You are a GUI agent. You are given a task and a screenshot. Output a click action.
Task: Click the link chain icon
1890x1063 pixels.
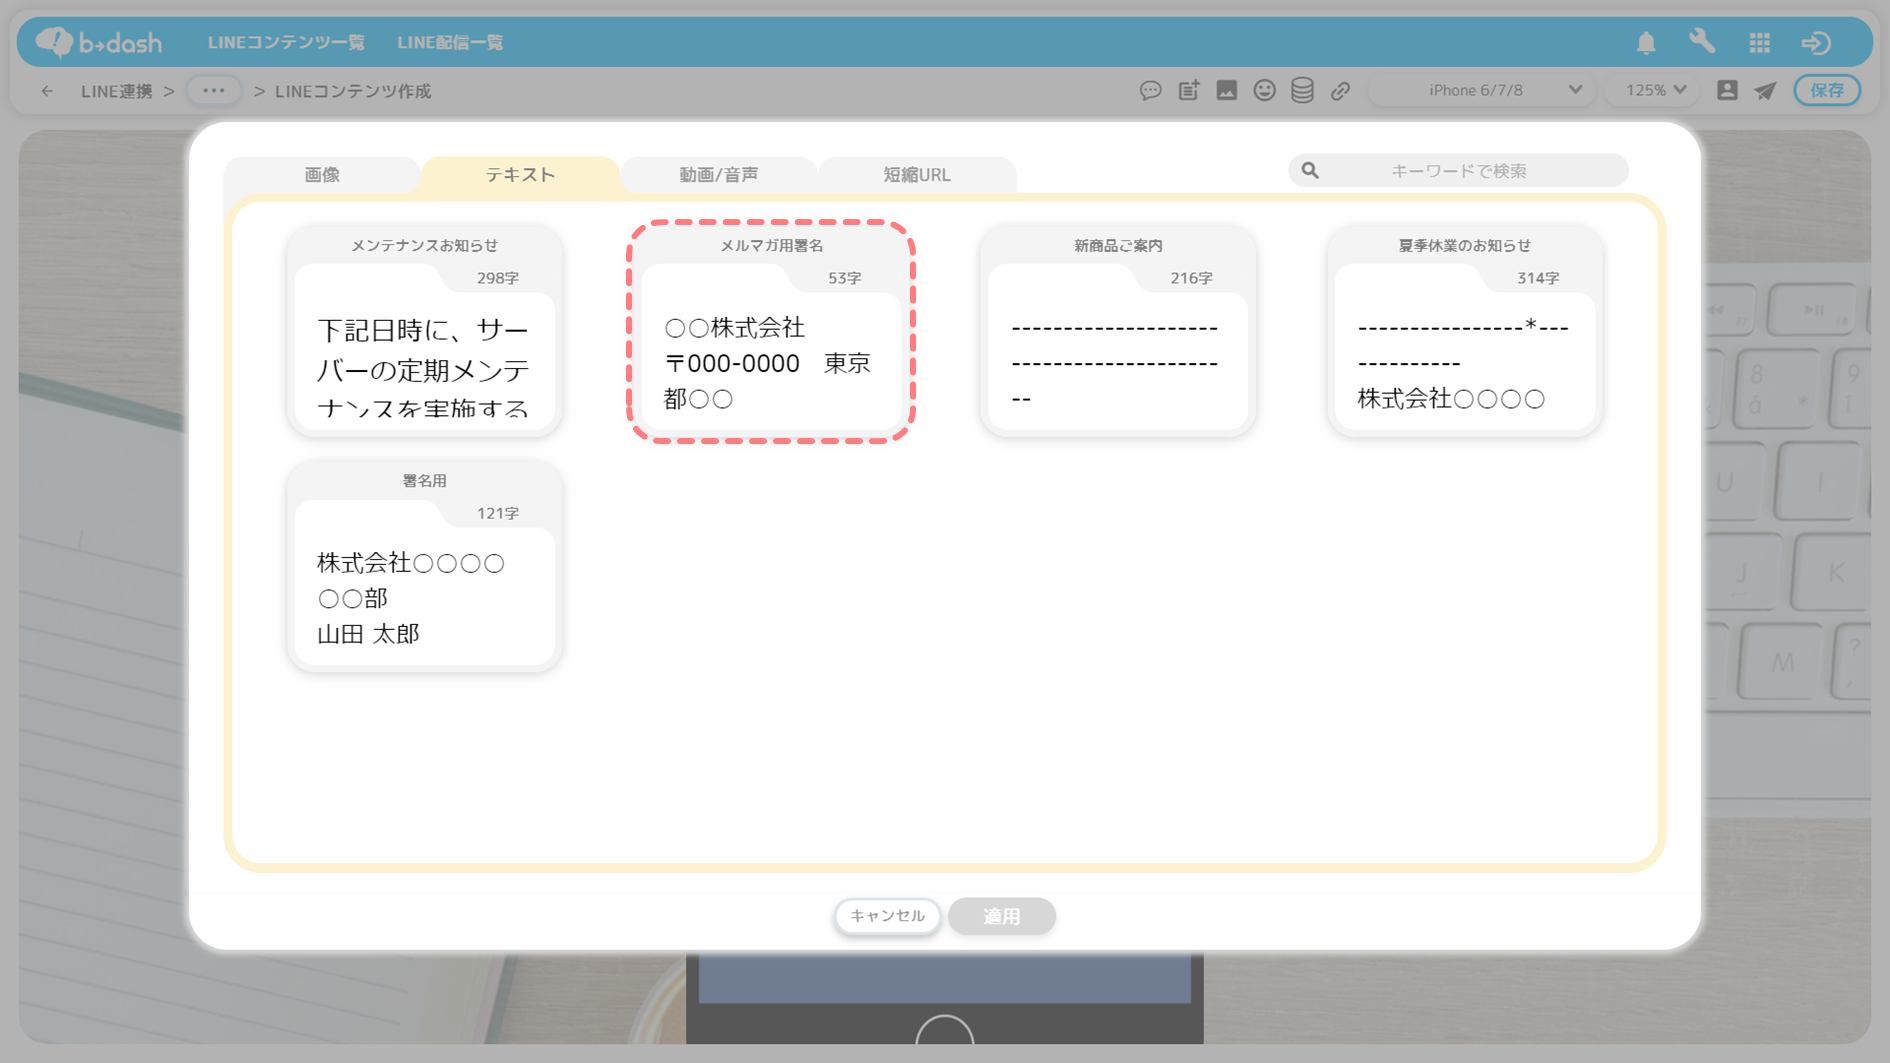tap(1340, 91)
